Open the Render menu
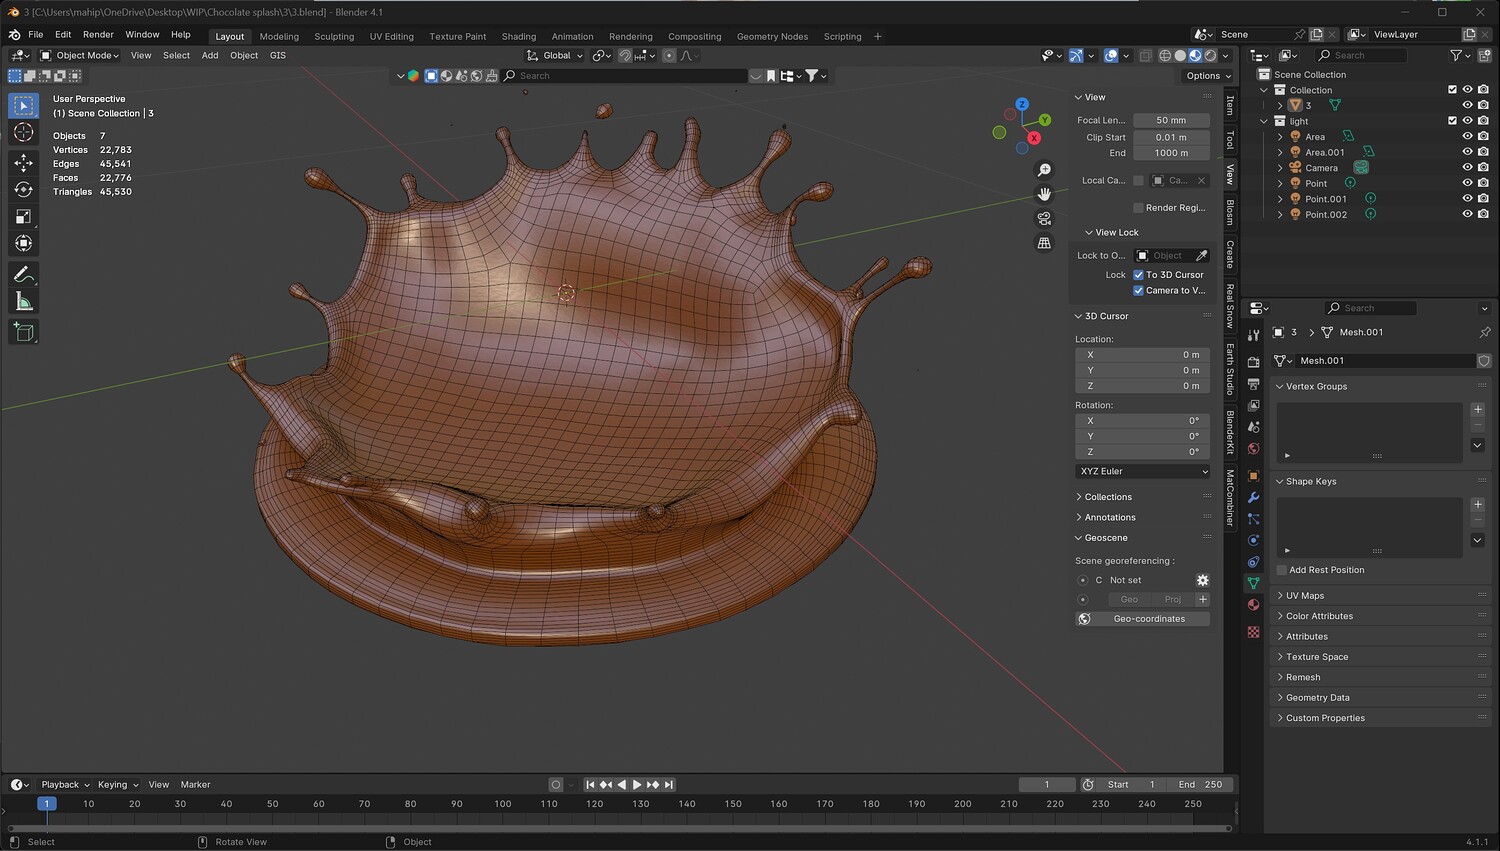This screenshot has width=1500, height=851. pos(98,34)
